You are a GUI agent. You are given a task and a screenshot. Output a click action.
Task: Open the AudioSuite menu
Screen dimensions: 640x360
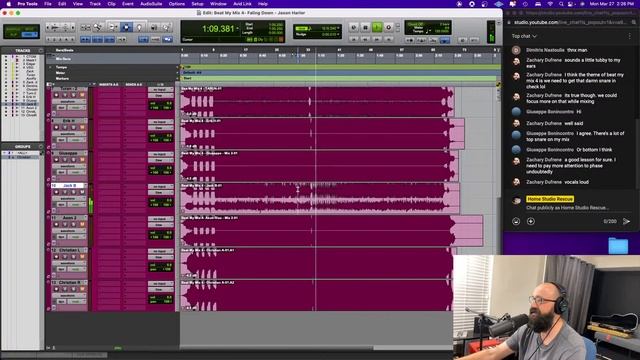coord(151,4)
